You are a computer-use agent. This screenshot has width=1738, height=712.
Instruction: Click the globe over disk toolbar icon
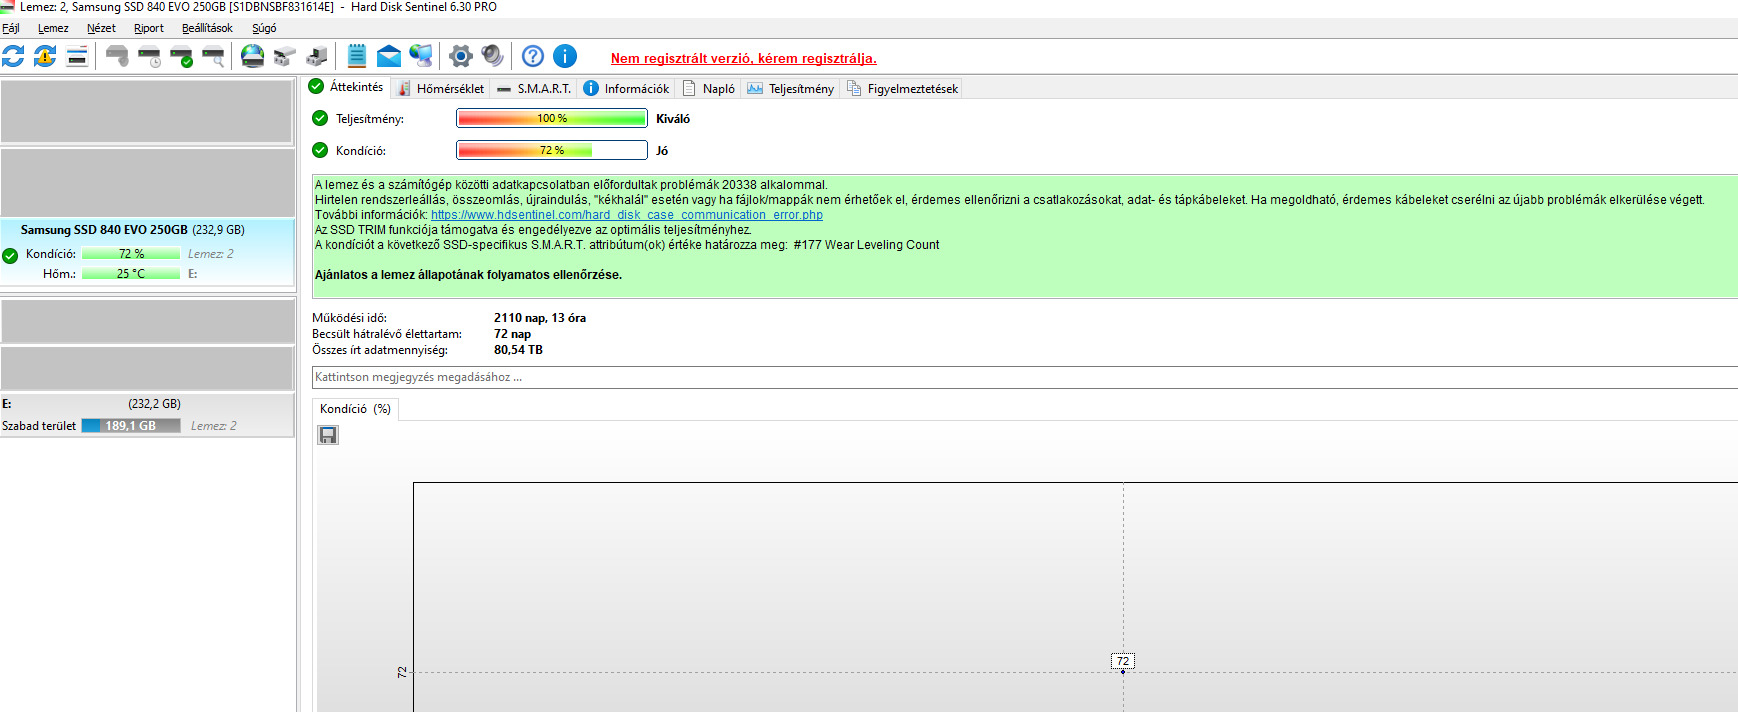[x=253, y=56]
